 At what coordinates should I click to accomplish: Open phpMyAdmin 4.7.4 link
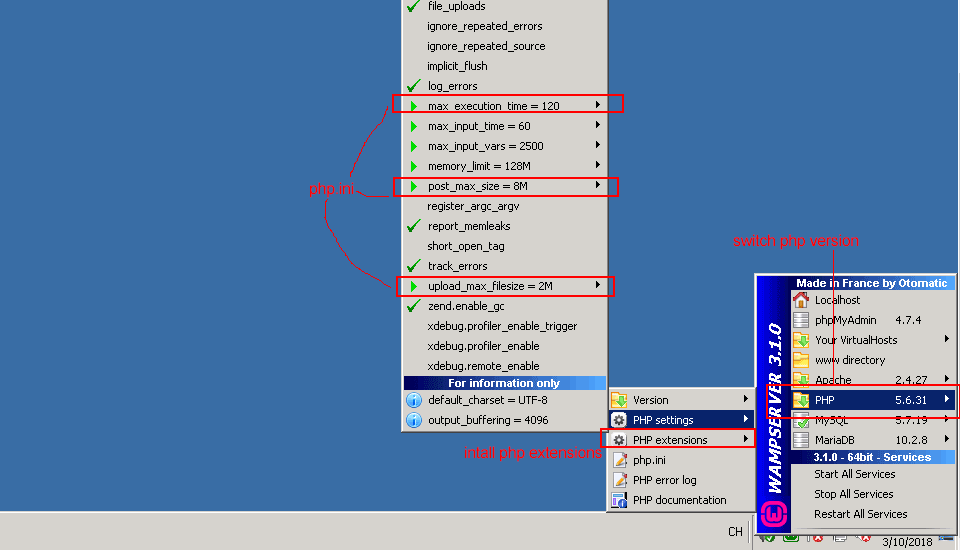coord(872,320)
